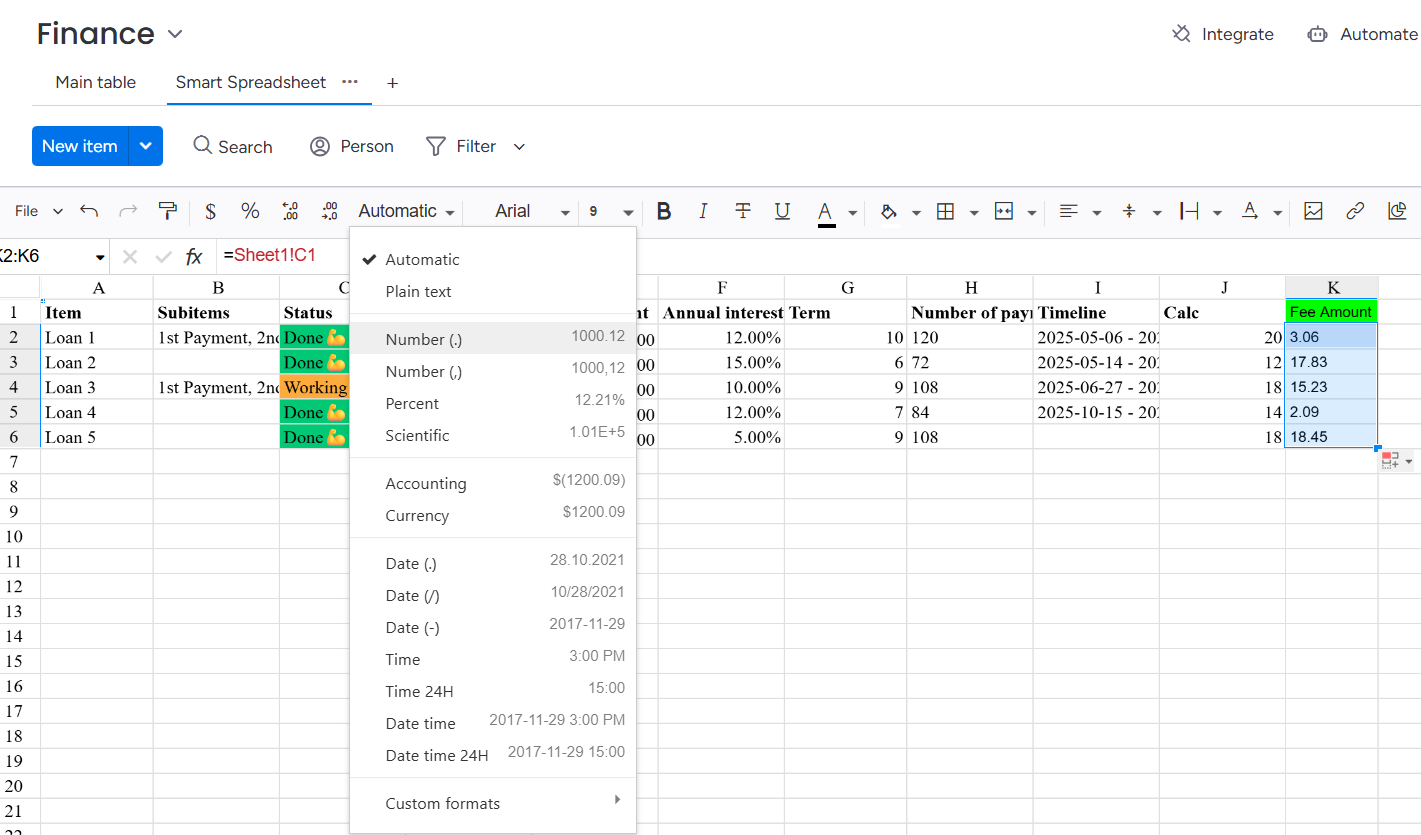The height and width of the screenshot is (835, 1421).
Task: Click the fill color paint bucket
Action: click(888, 211)
